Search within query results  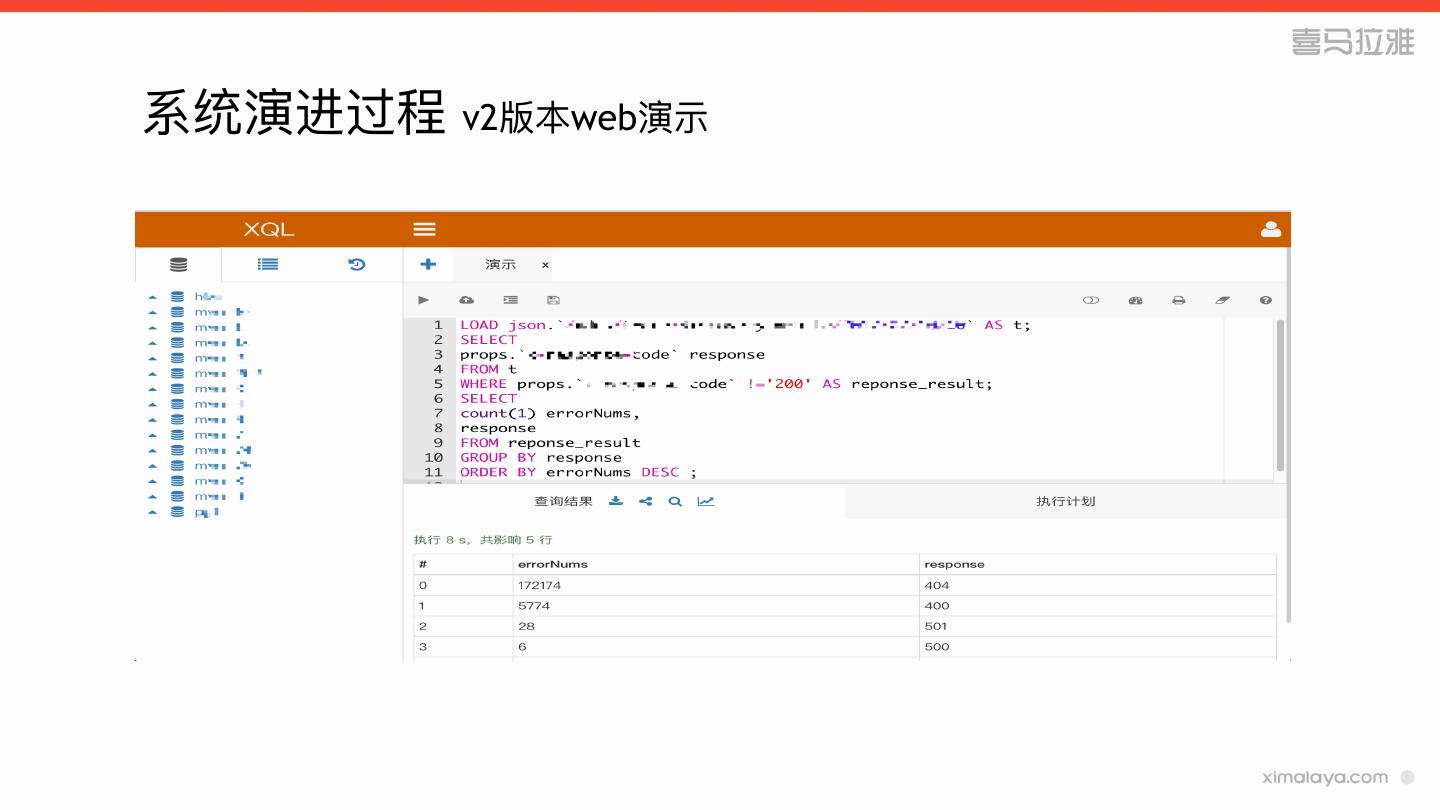click(675, 501)
